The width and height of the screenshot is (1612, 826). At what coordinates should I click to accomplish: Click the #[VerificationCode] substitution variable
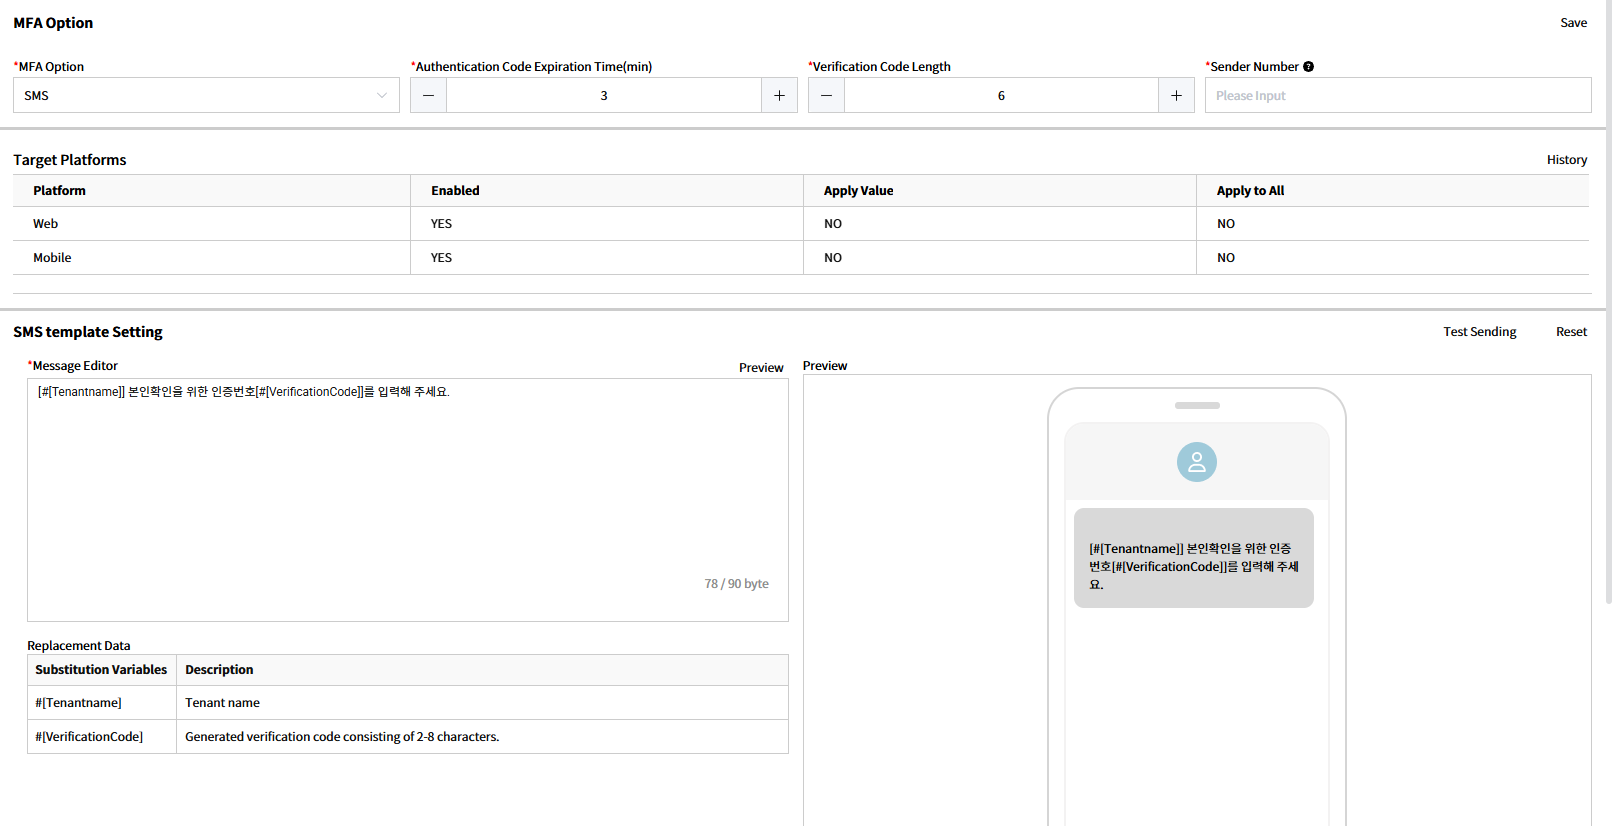(x=89, y=737)
